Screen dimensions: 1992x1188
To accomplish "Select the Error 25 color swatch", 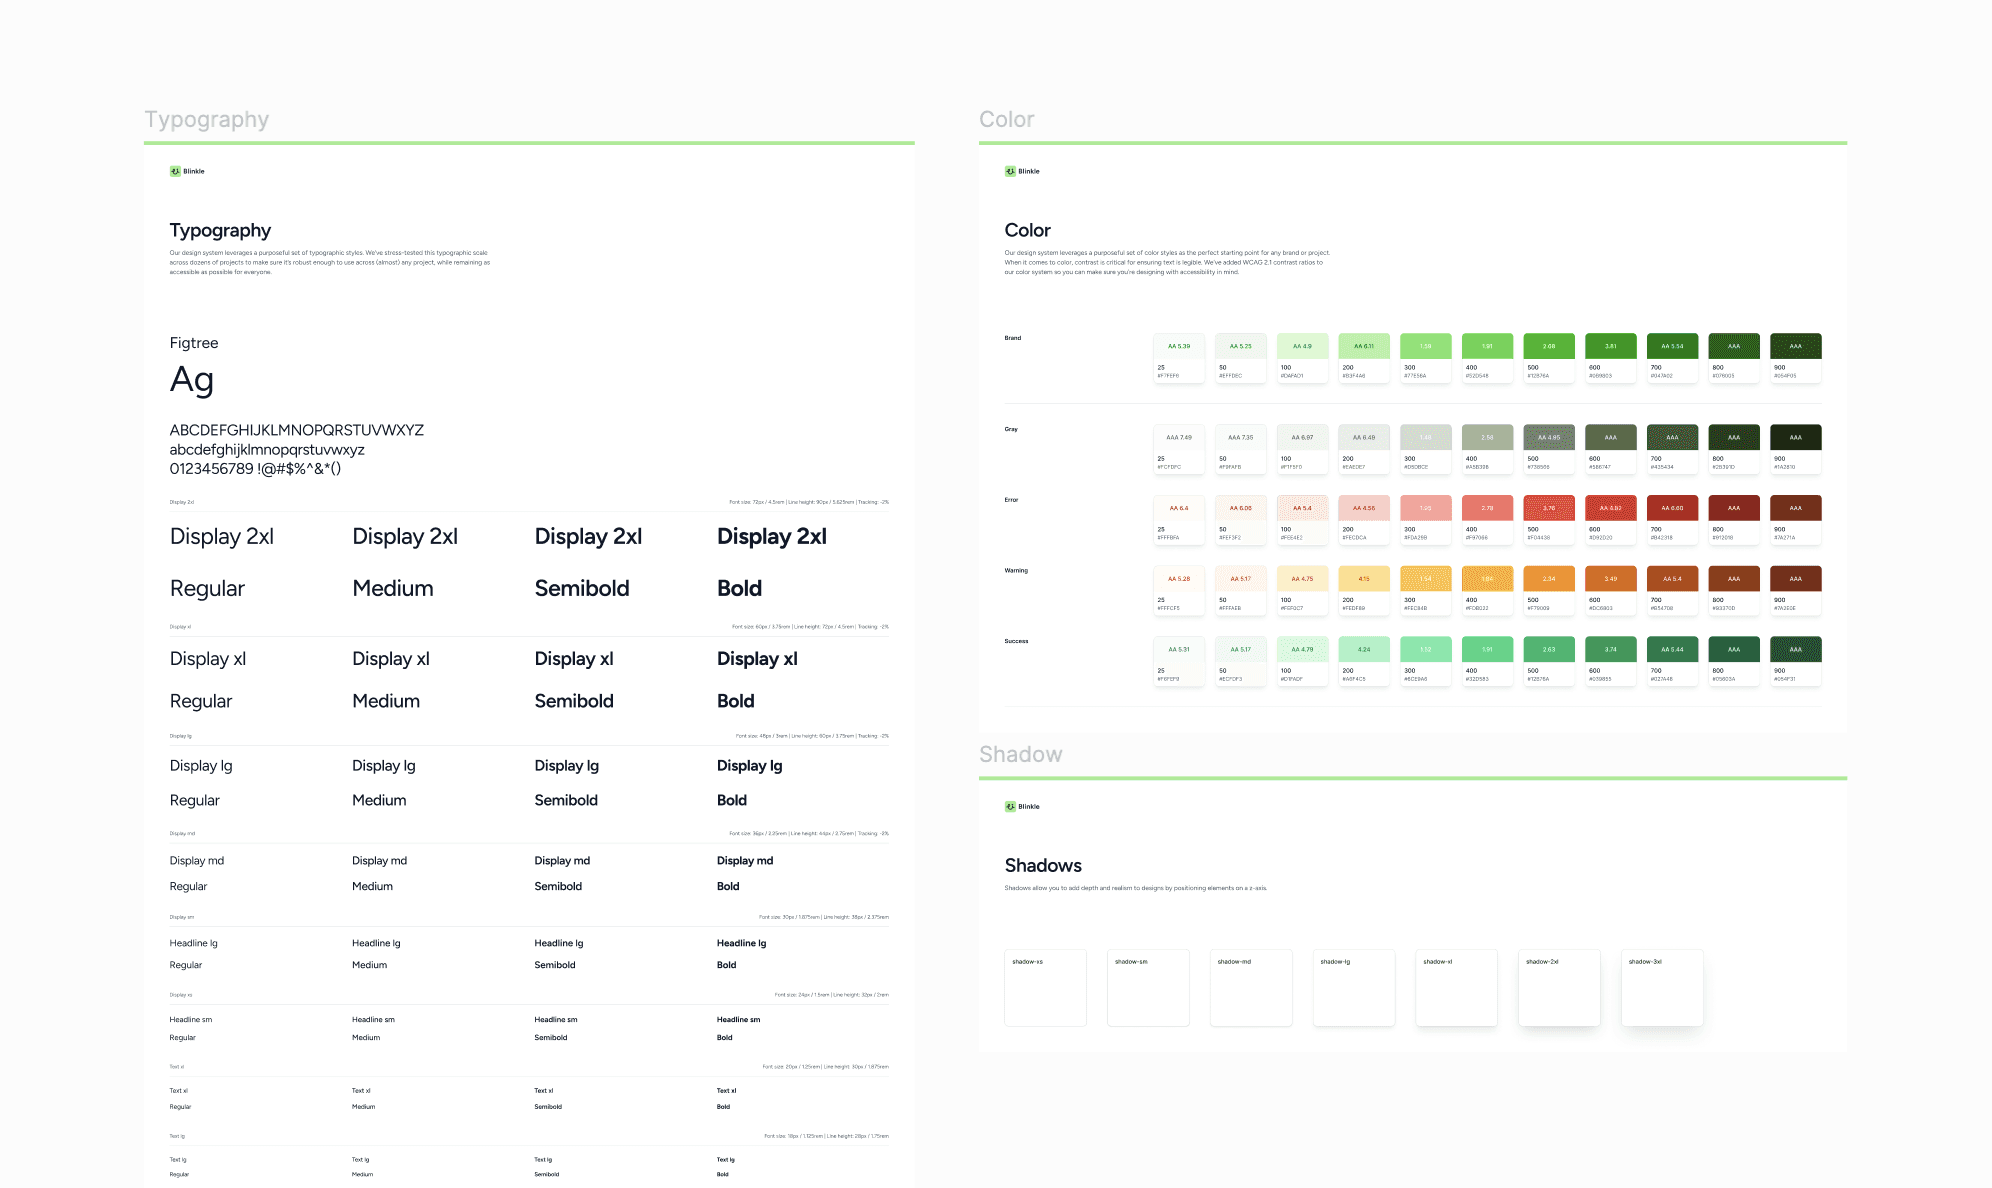I will [1178, 508].
